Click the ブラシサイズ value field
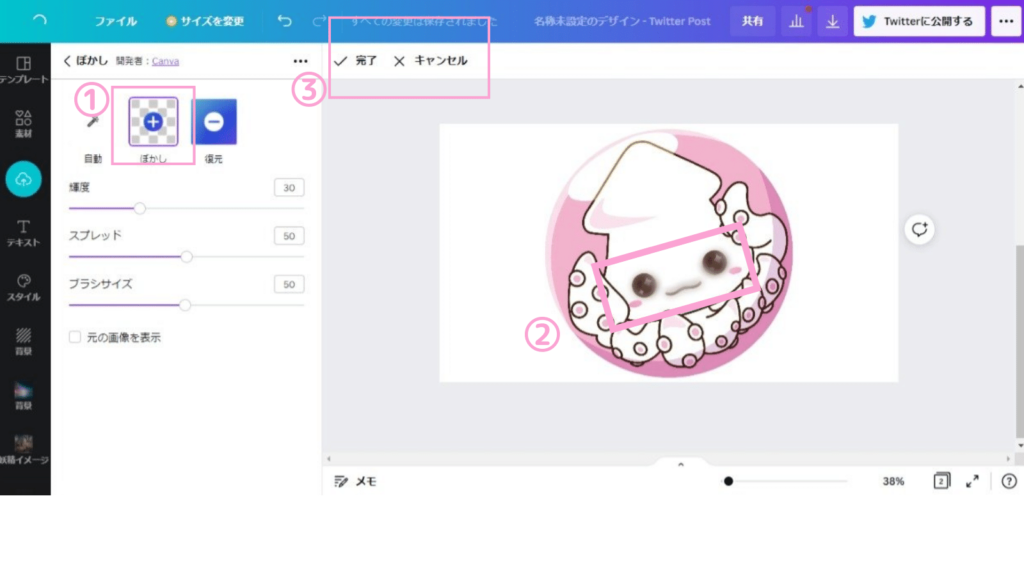Screen dimensions: 1024x576 pyautogui.click(x=289, y=284)
